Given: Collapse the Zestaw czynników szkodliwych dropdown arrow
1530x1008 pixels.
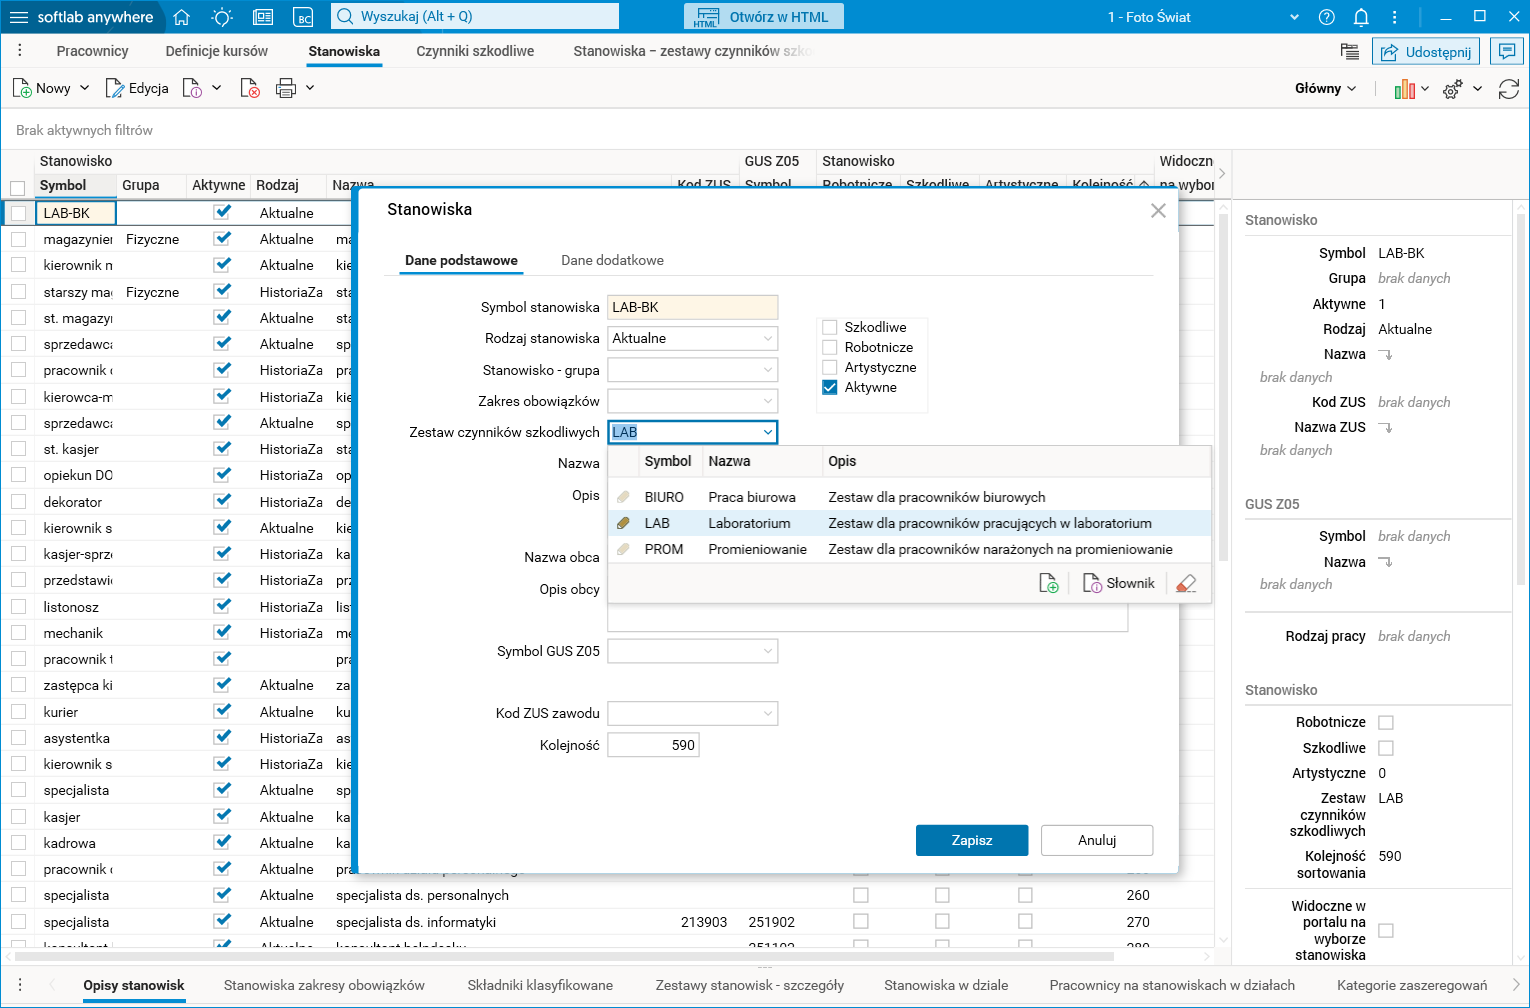Looking at the screenshot, I should pos(768,432).
